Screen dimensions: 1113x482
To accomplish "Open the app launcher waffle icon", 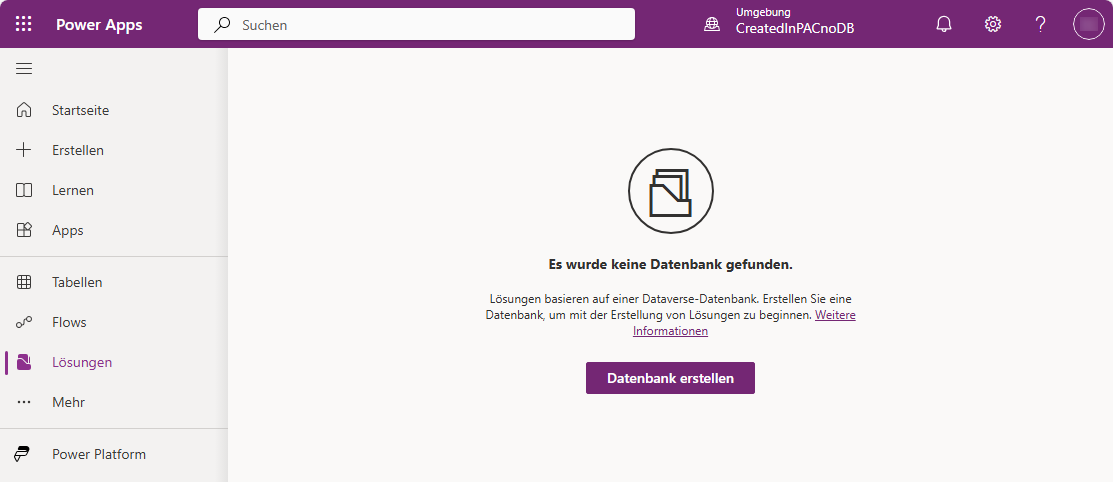I will pyautogui.click(x=23, y=24).
